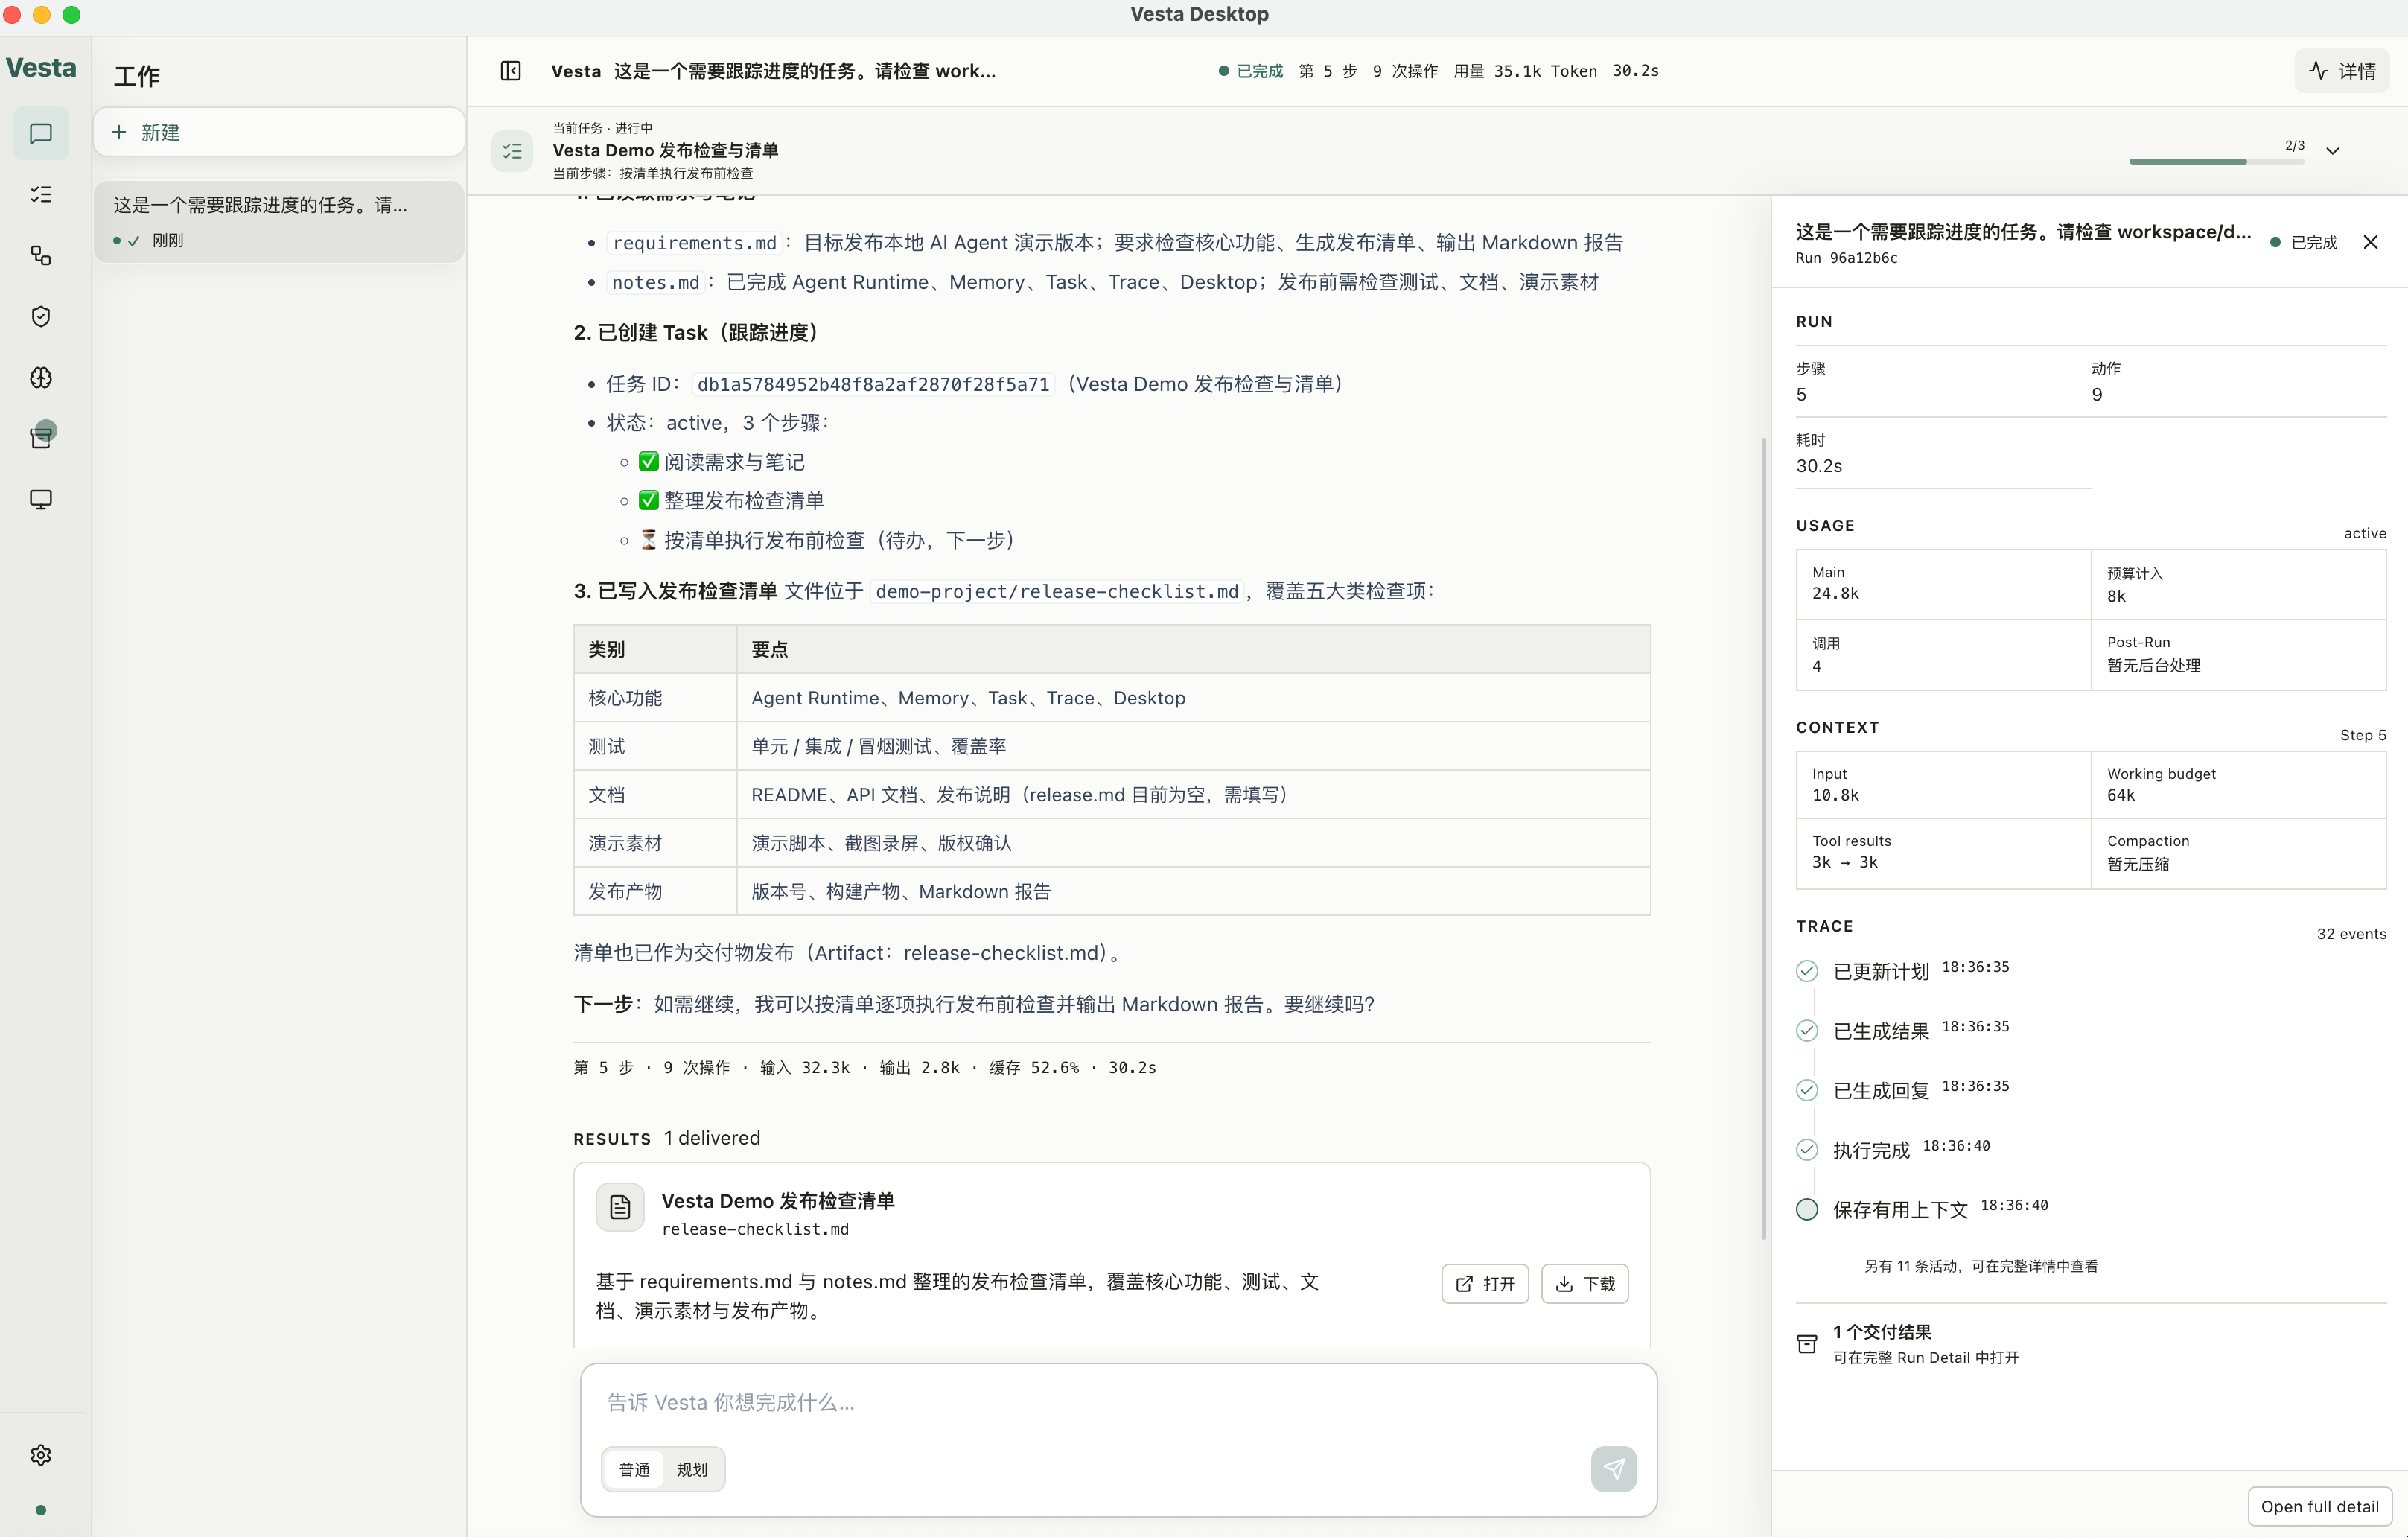2408x1537 pixels.
Task: Open the archive box sidebar icon
Action: (41, 437)
